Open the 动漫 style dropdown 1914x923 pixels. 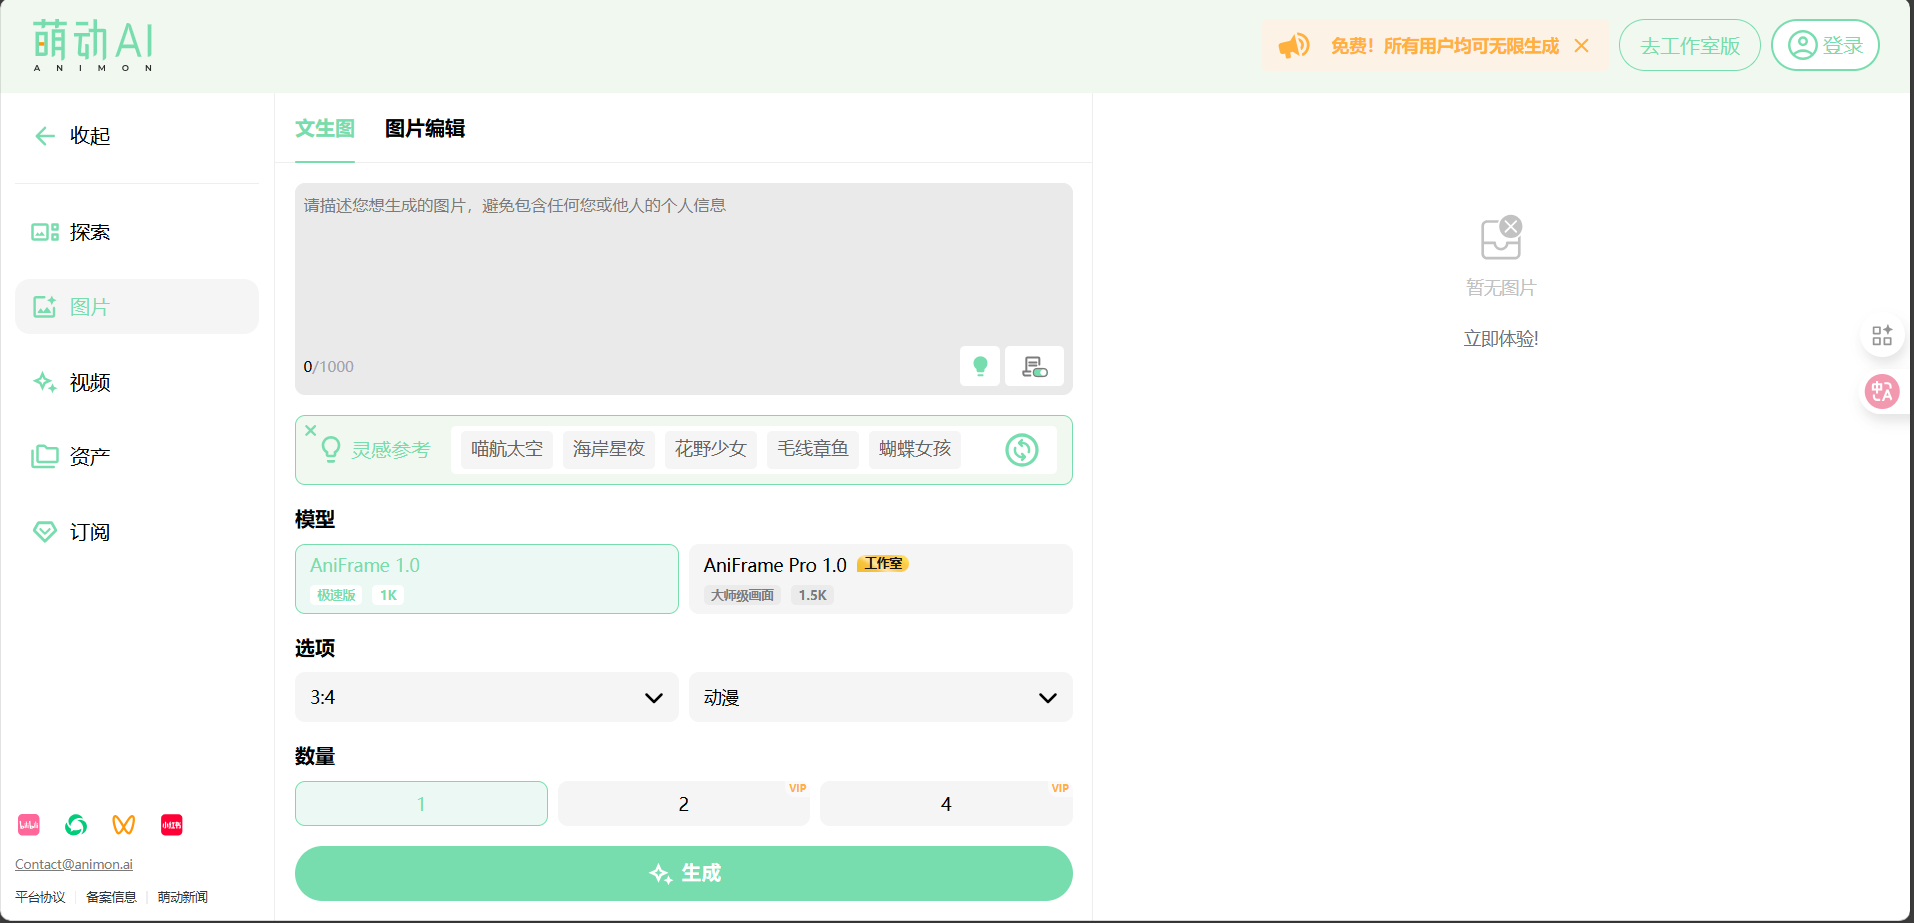pos(881,697)
